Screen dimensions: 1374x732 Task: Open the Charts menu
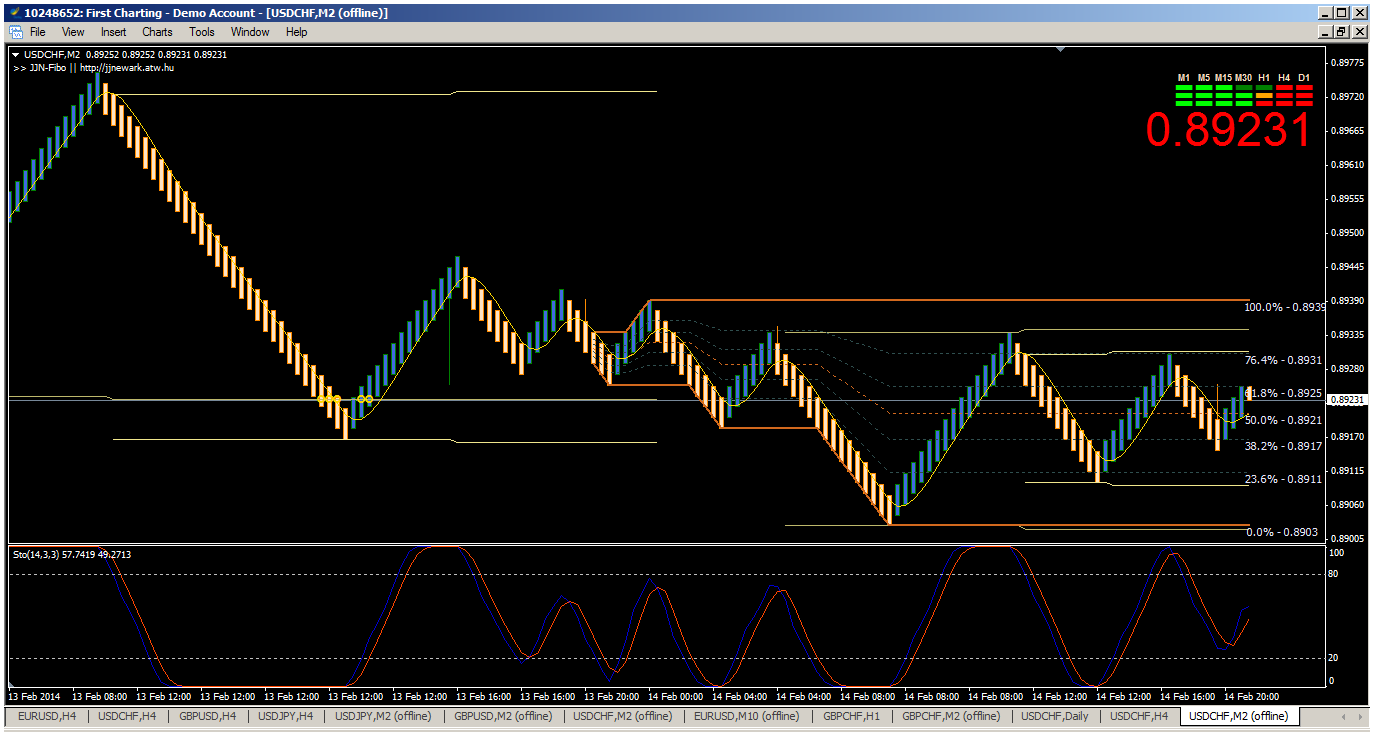tap(157, 32)
